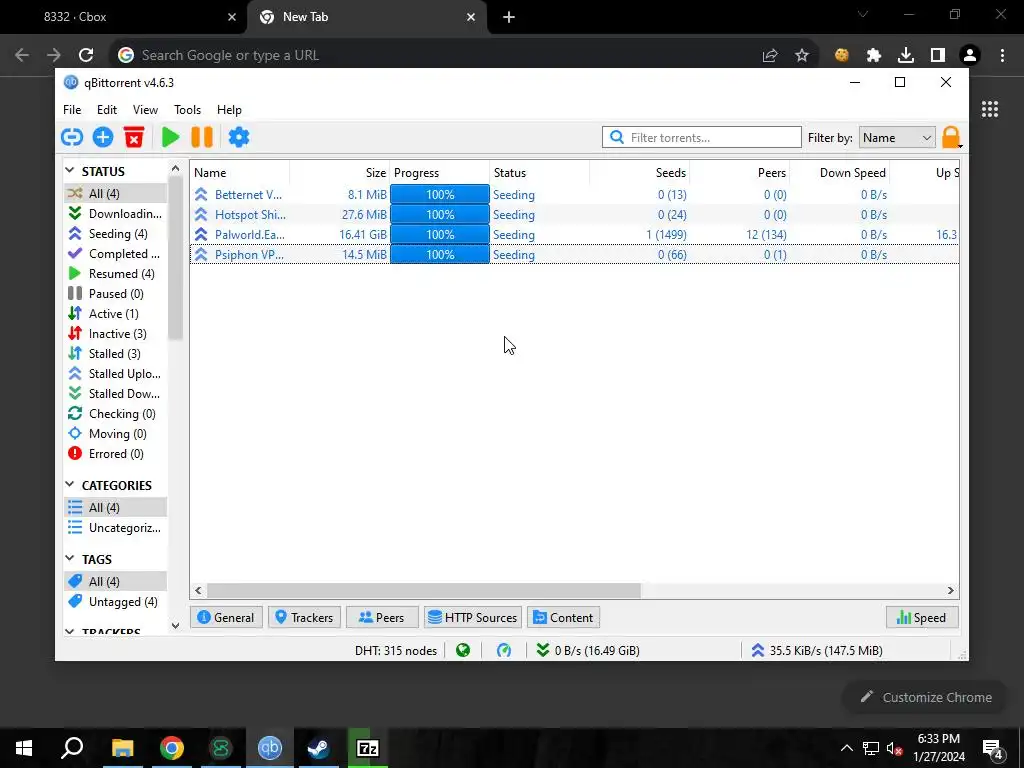The image size is (1024, 768).
Task: Sort by the Down Speed column header
Action: pyautogui.click(x=840, y=172)
